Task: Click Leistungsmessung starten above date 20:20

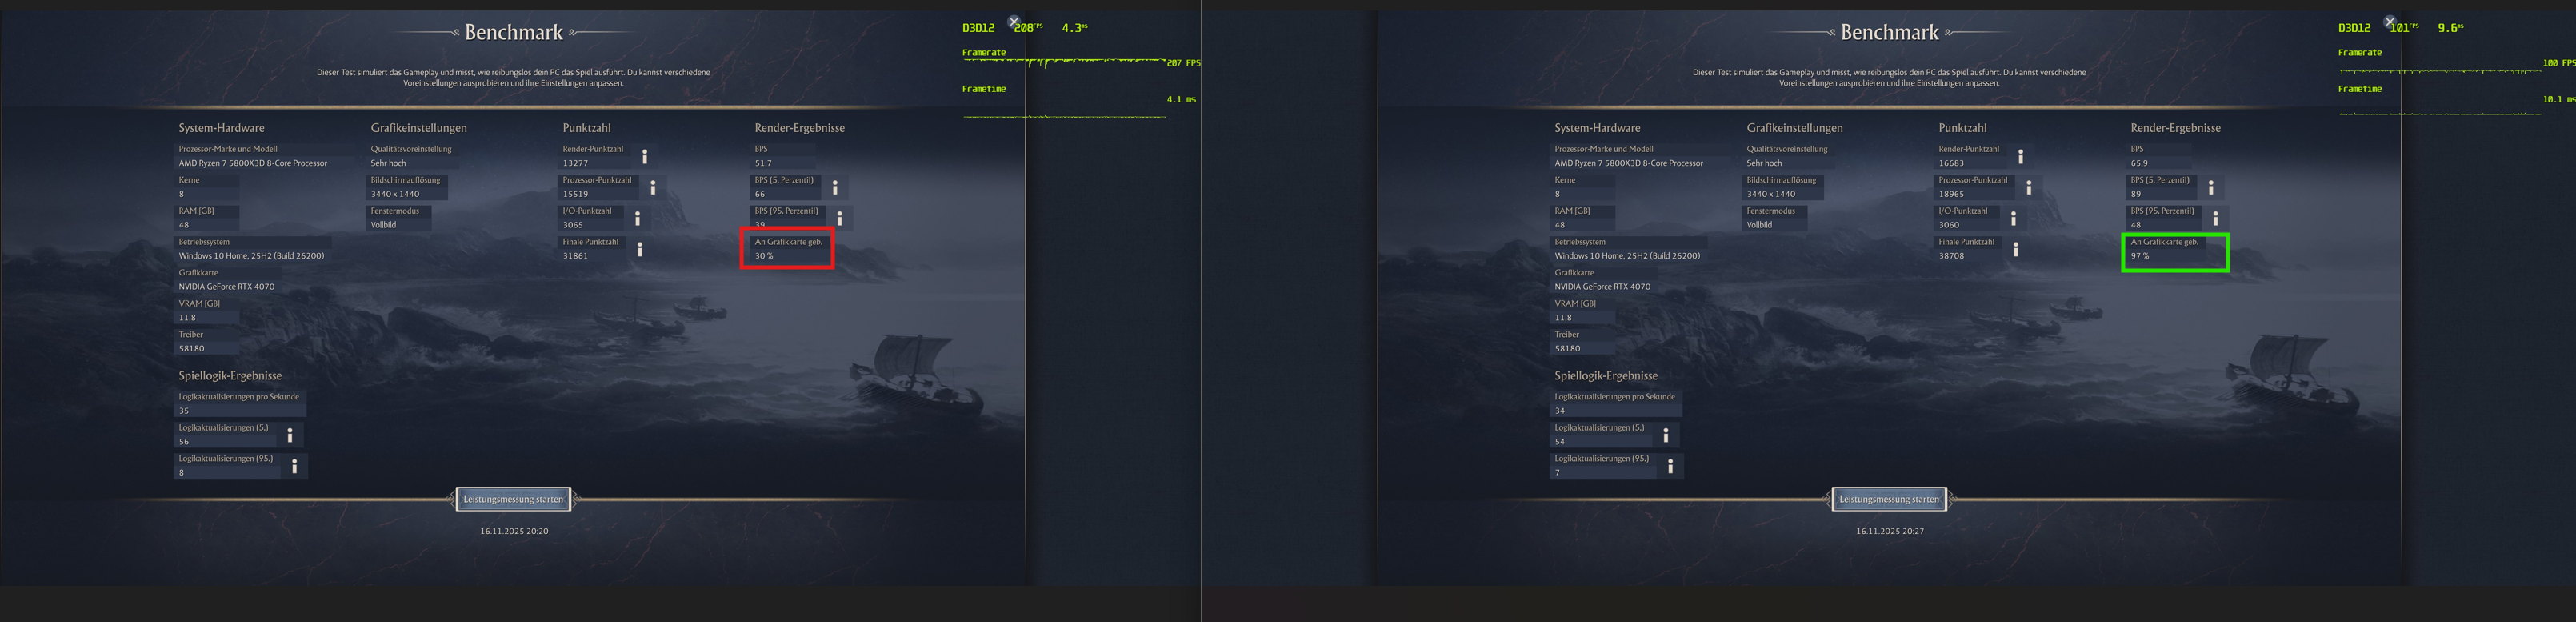Action: pyautogui.click(x=513, y=499)
